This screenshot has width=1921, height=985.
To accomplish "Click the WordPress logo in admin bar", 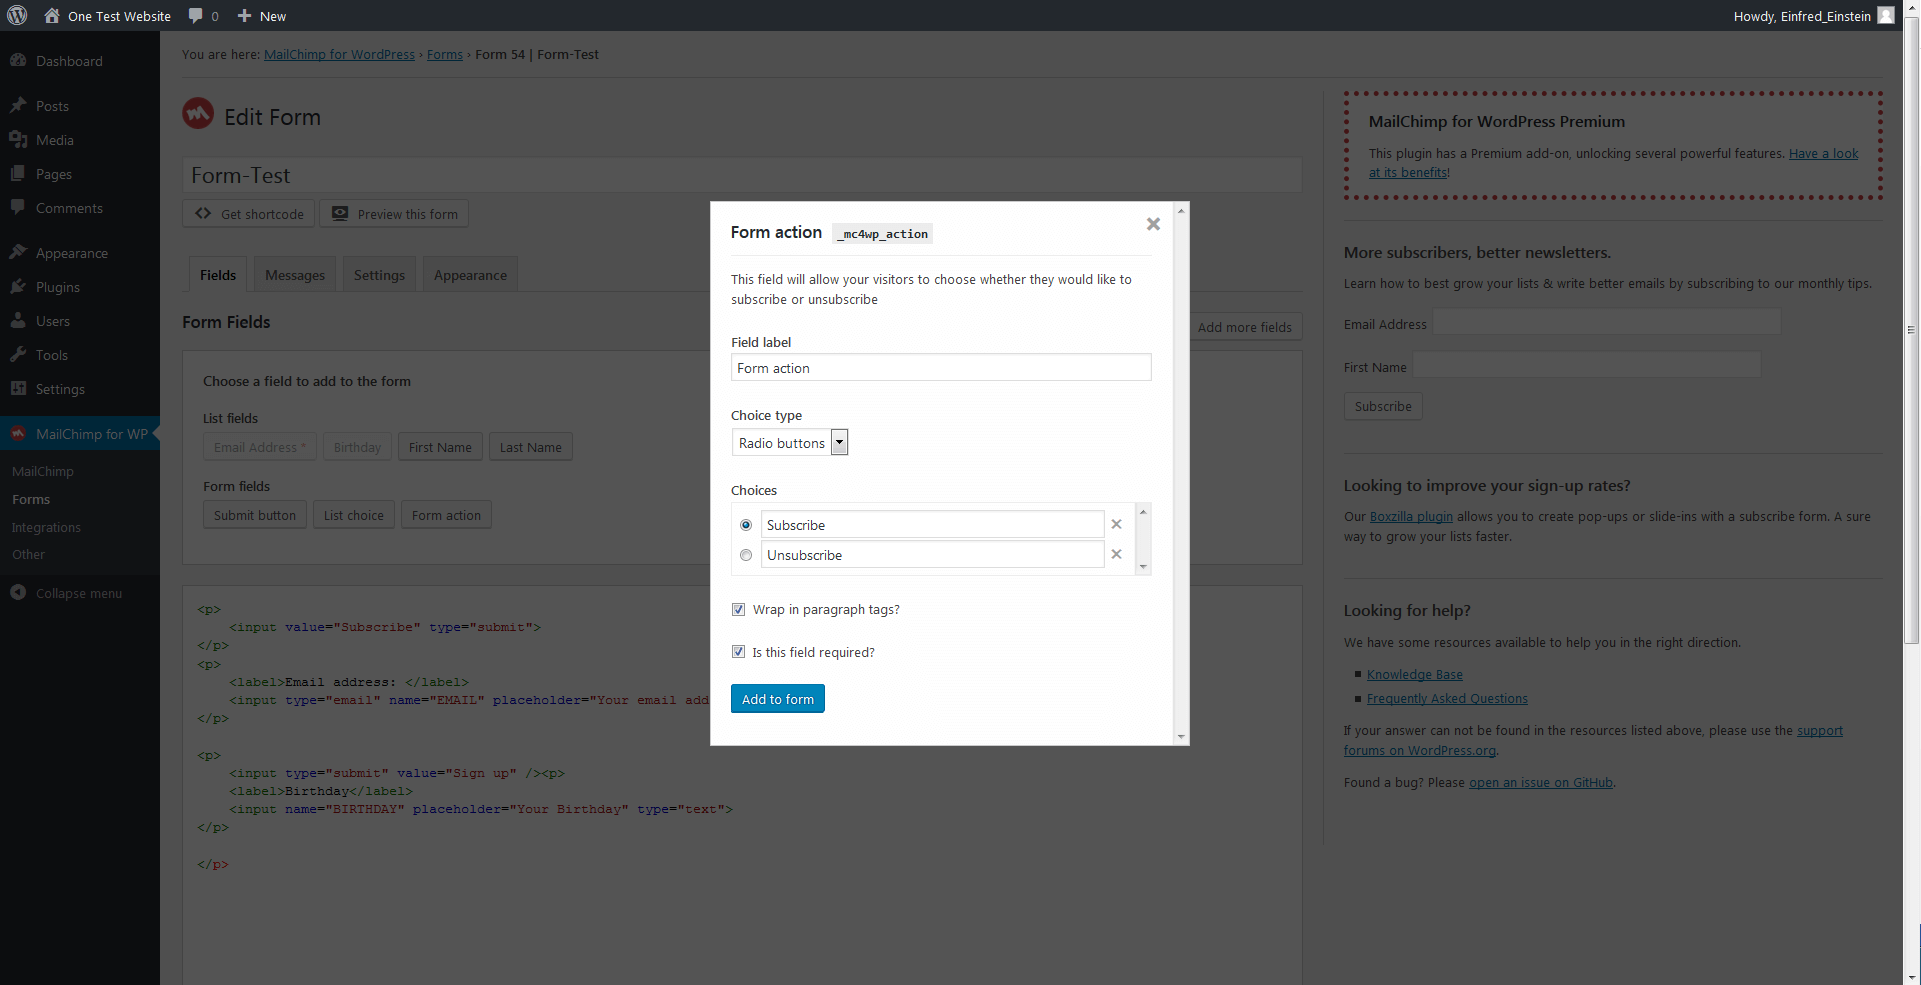I will 17,16.
